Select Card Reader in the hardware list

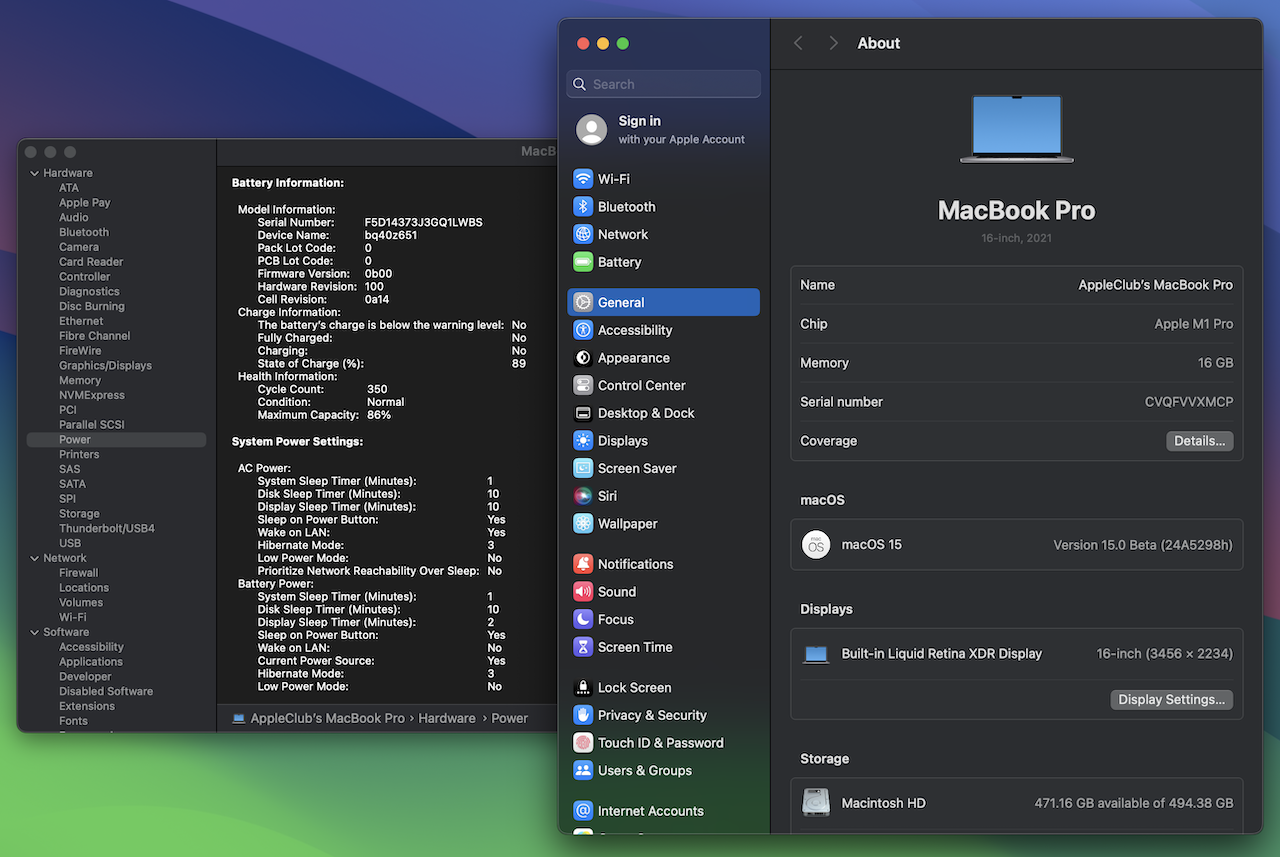click(x=91, y=262)
